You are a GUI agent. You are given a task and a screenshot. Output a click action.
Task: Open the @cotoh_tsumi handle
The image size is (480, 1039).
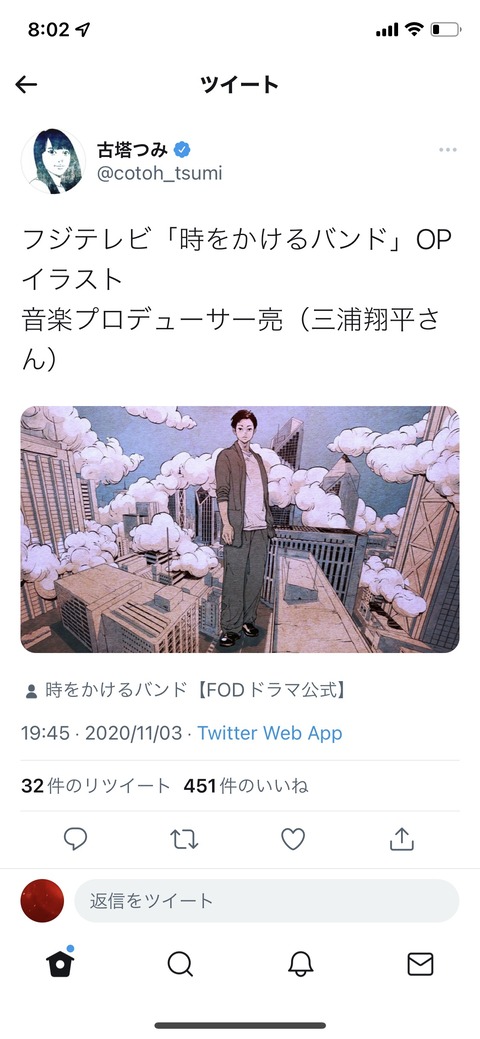tap(159, 174)
